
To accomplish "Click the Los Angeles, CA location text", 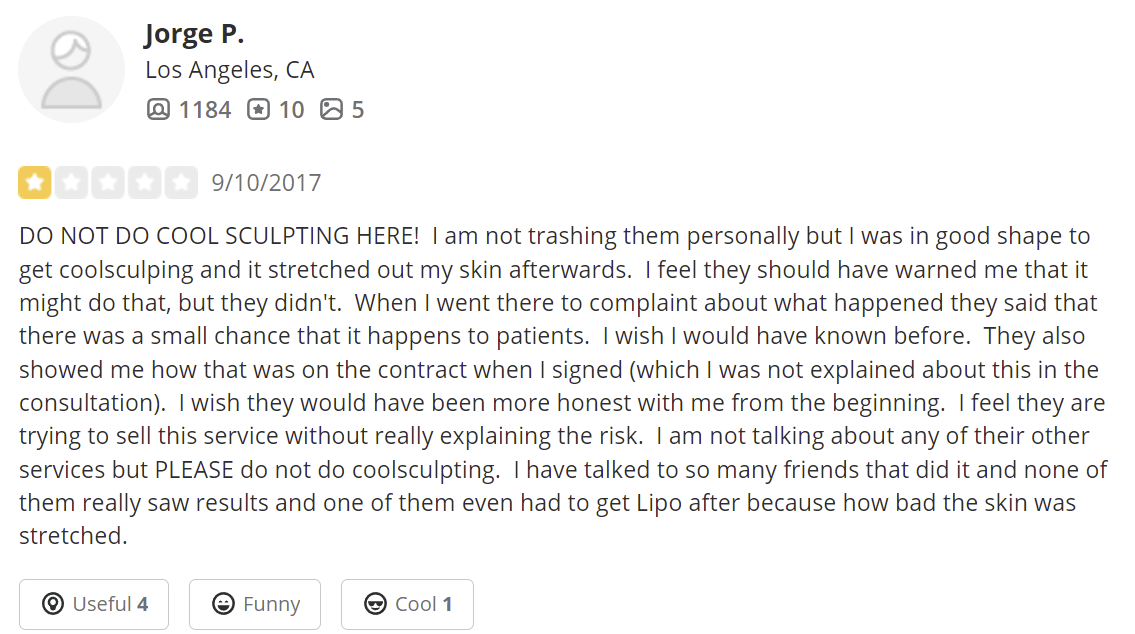I will point(230,70).
